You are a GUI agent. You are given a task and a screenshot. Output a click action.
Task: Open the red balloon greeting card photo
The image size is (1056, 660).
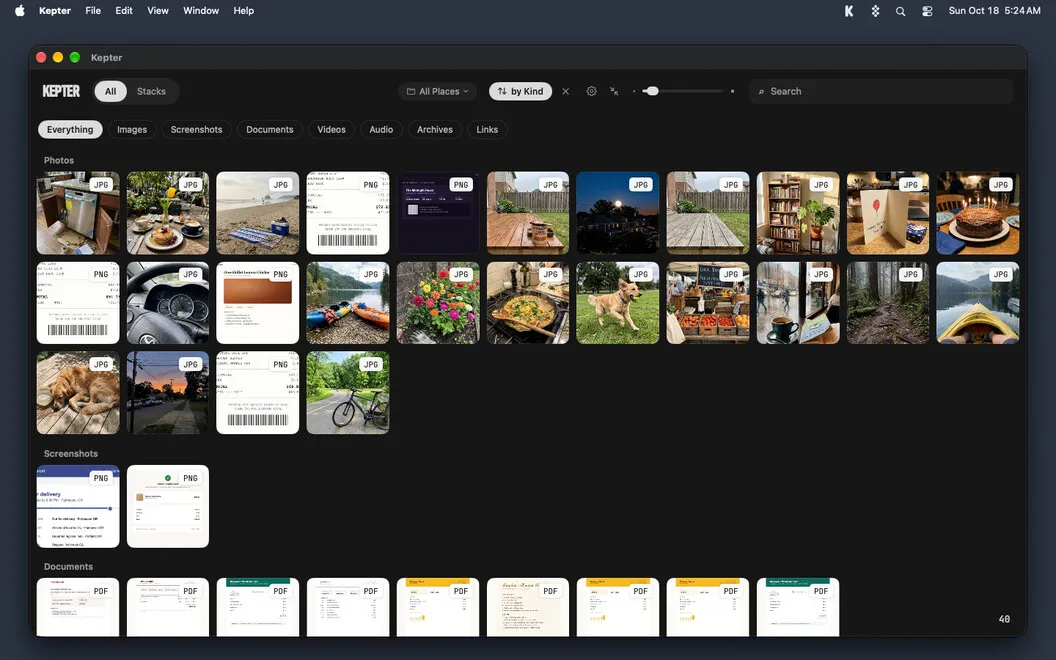[x=888, y=213]
